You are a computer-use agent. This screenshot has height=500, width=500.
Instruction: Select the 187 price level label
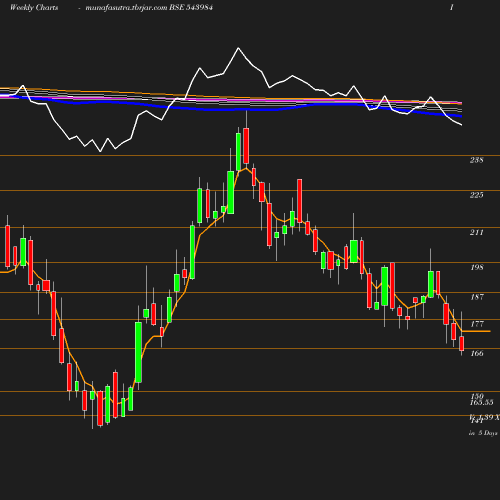point(477,297)
